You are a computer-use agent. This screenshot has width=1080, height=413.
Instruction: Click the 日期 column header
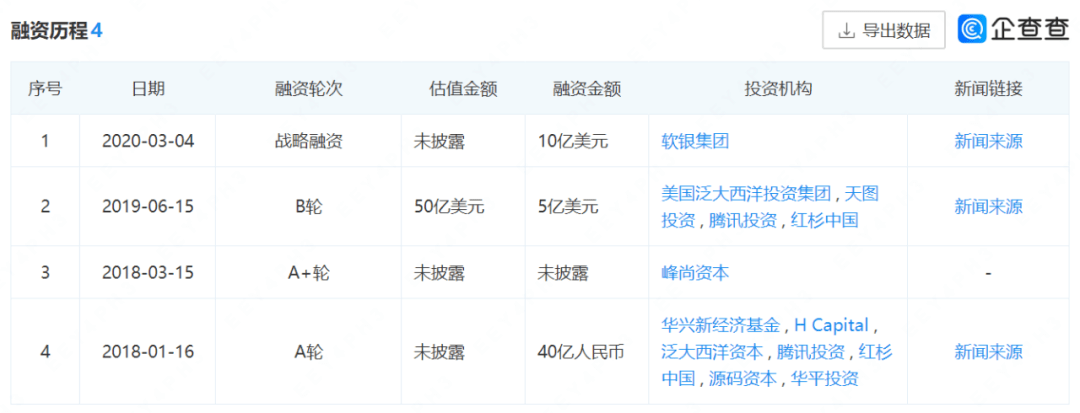148,89
